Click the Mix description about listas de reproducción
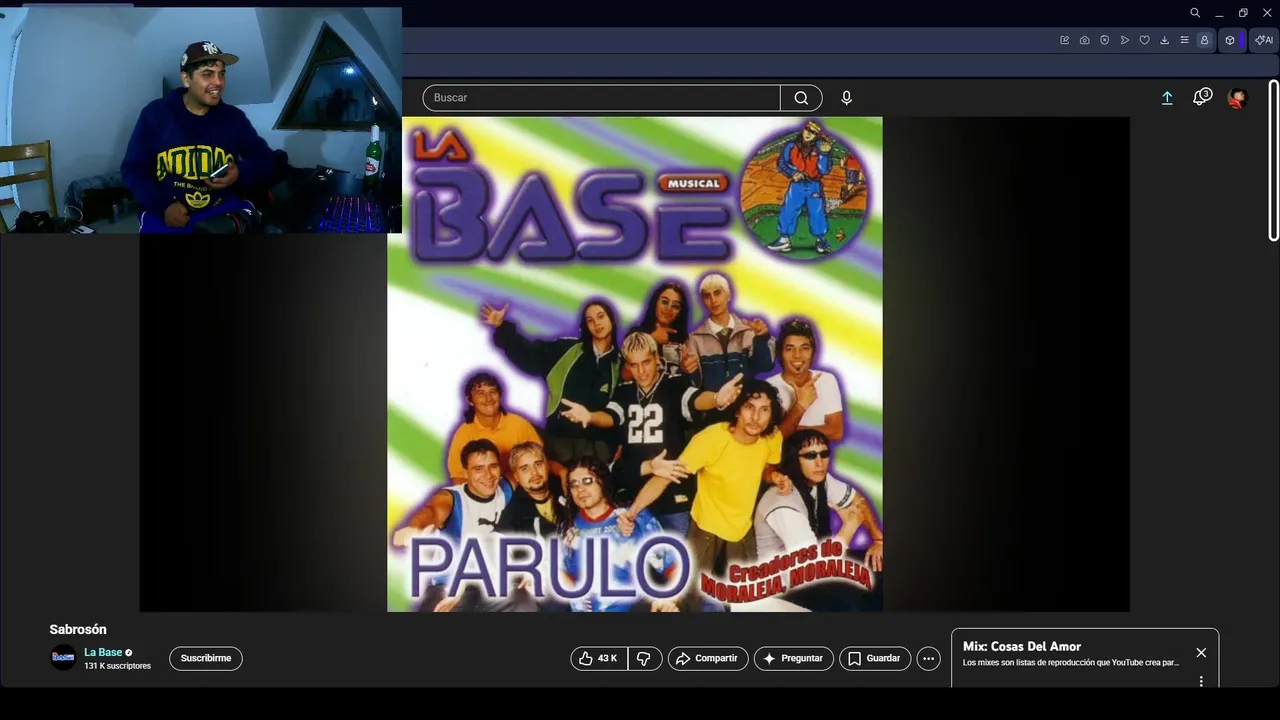Viewport: 1280px width, 720px height. (x=1071, y=662)
